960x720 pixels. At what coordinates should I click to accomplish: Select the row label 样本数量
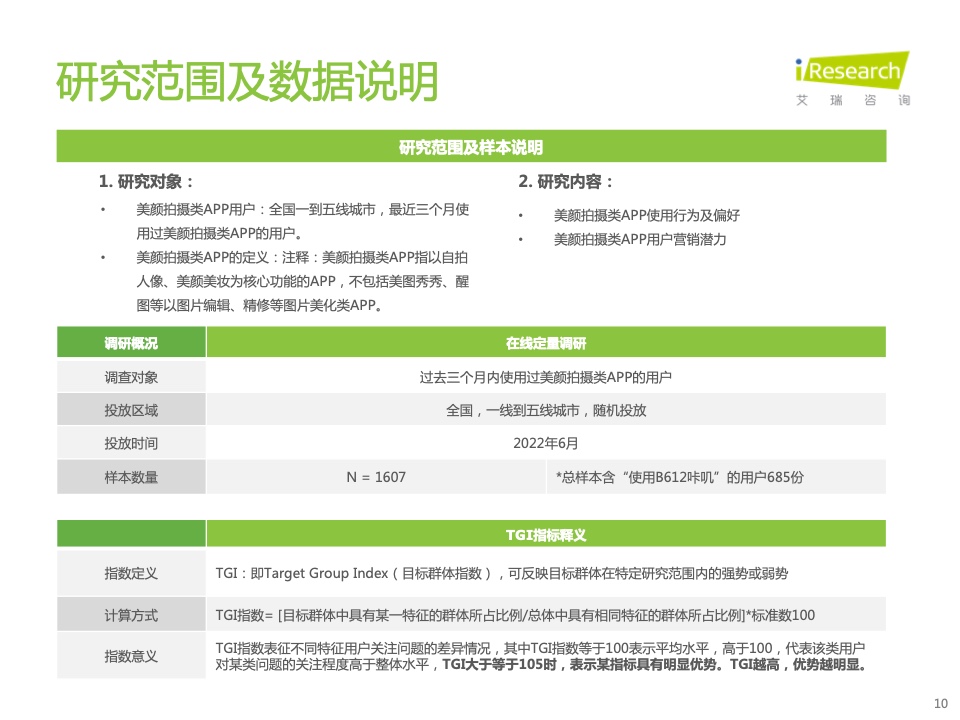pos(131,477)
